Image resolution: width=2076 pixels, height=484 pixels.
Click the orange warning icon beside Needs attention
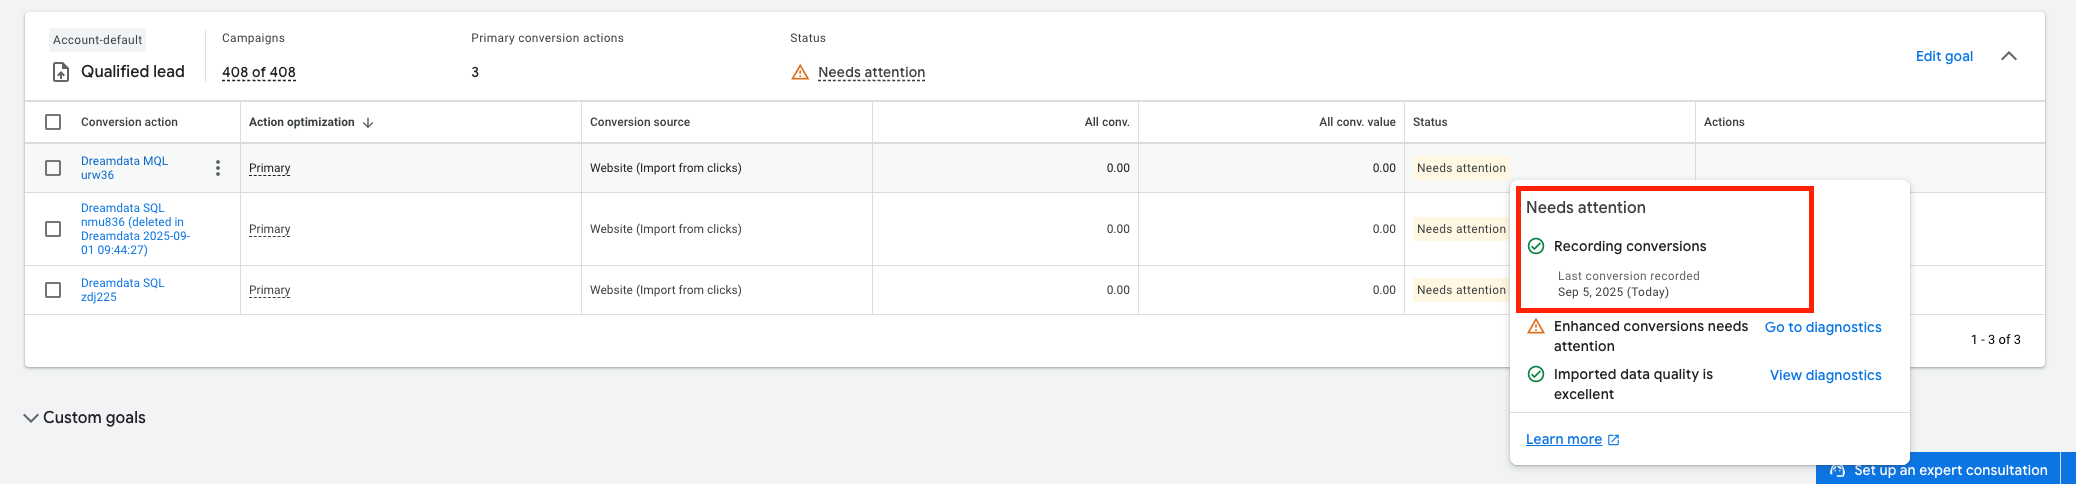point(800,72)
